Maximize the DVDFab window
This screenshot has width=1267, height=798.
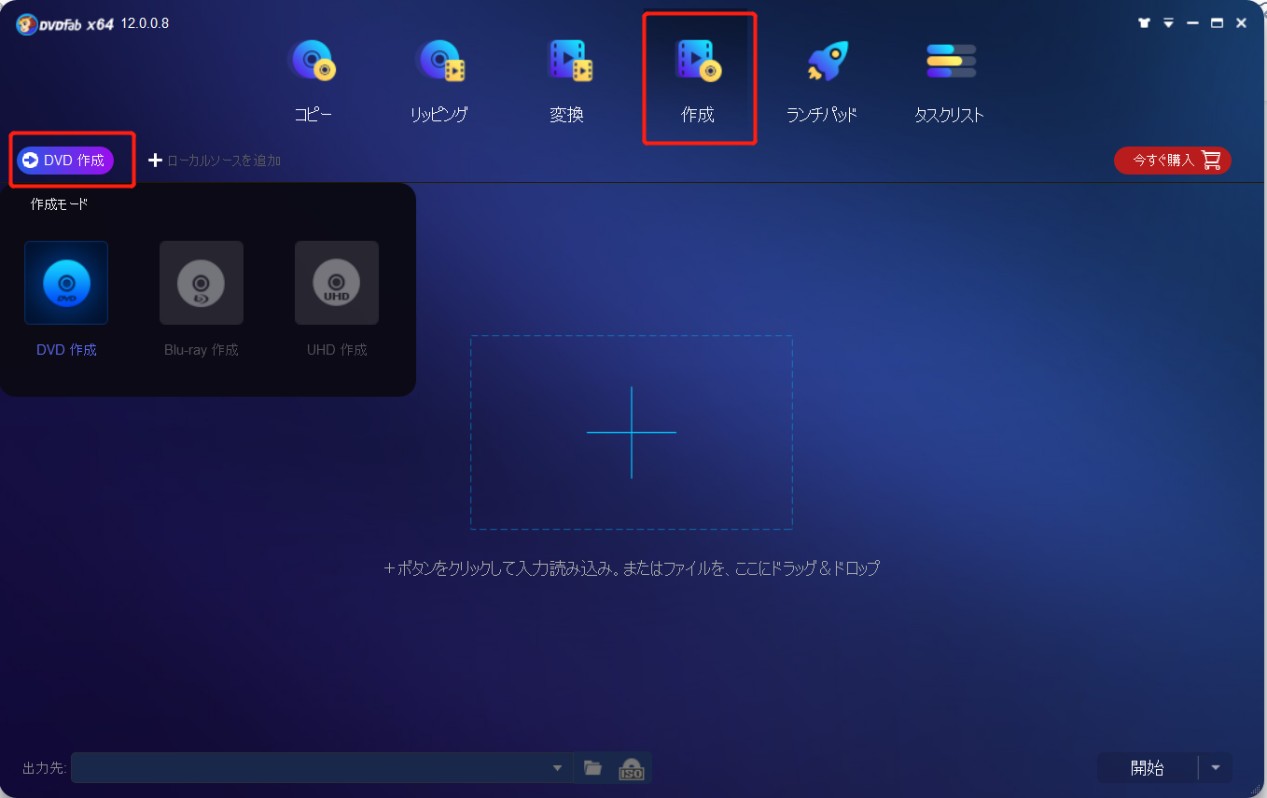[1217, 23]
